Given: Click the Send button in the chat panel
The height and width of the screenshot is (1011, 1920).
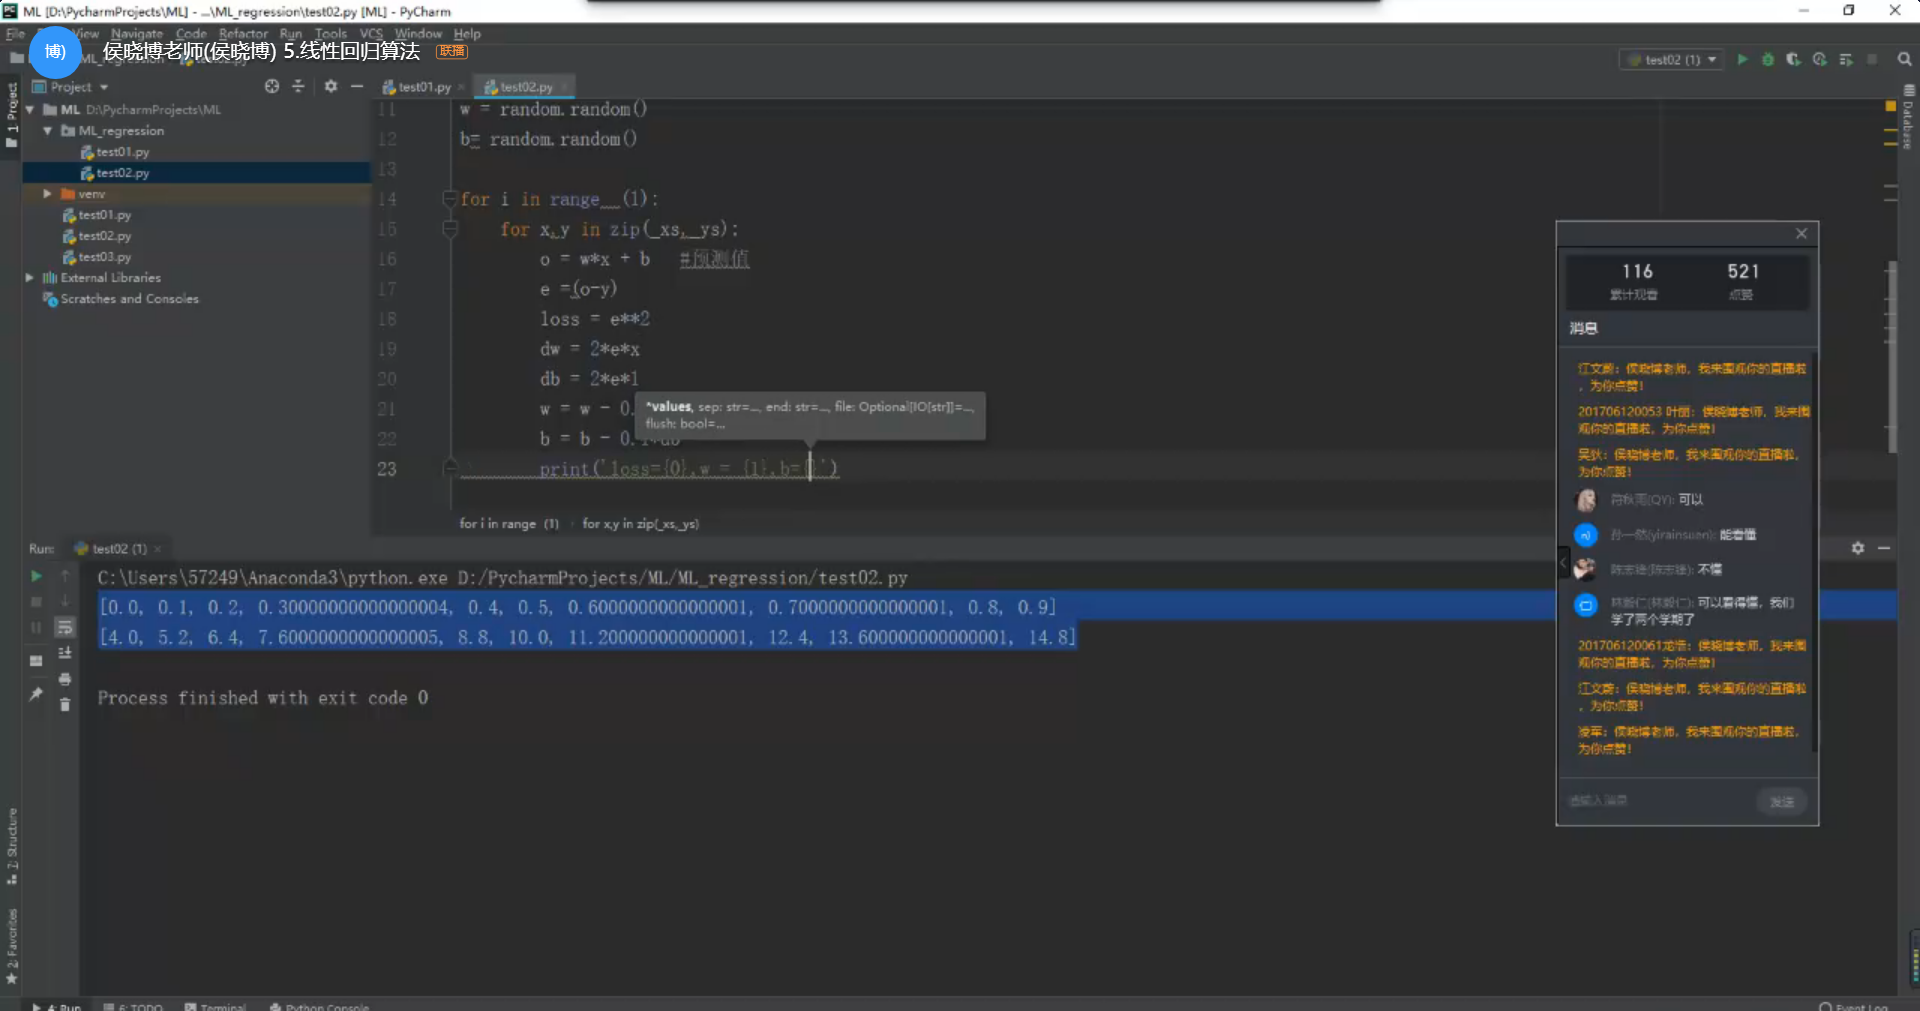Looking at the screenshot, I should click(x=1781, y=801).
